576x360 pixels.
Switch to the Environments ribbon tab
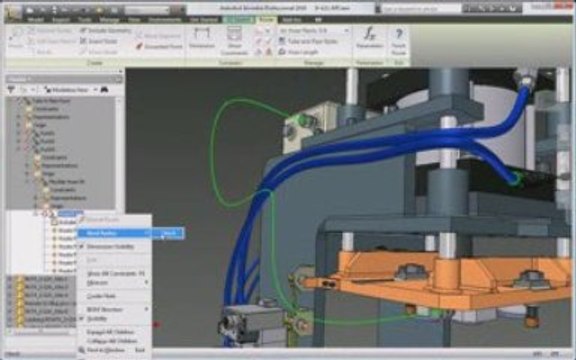point(164,19)
